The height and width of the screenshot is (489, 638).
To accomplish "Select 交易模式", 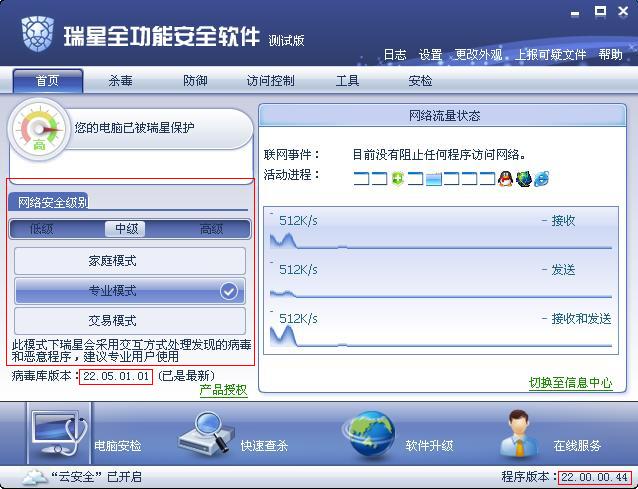I will pos(130,321).
